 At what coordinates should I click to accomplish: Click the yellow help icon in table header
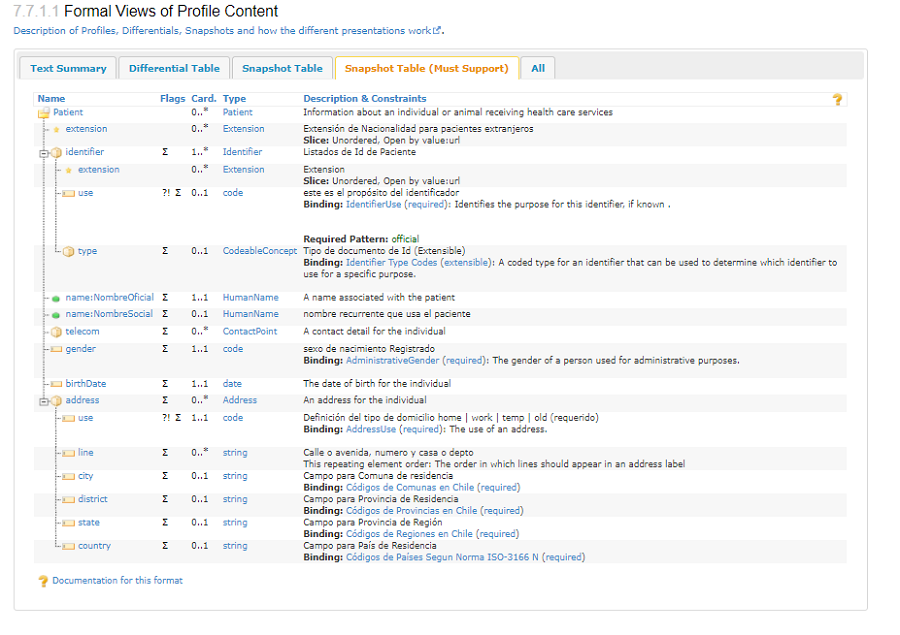pyautogui.click(x=837, y=99)
